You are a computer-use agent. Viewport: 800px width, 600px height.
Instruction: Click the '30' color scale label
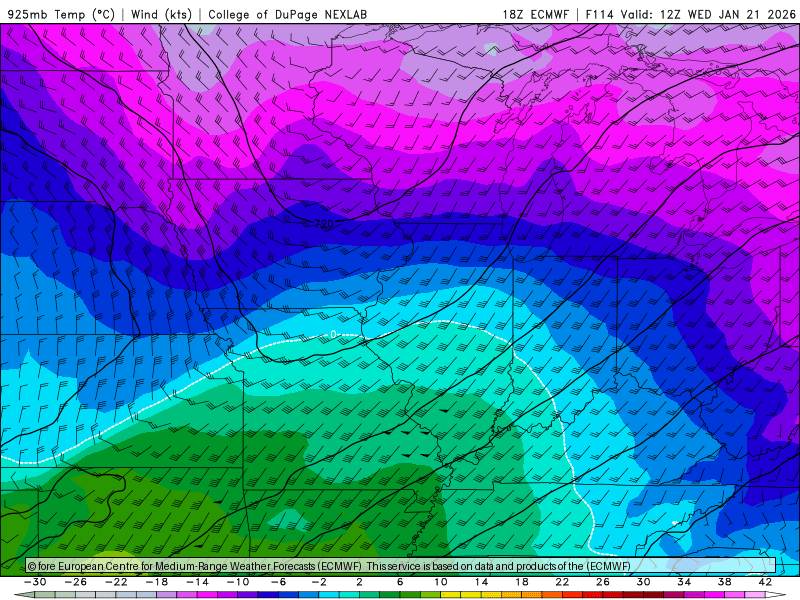click(643, 582)
